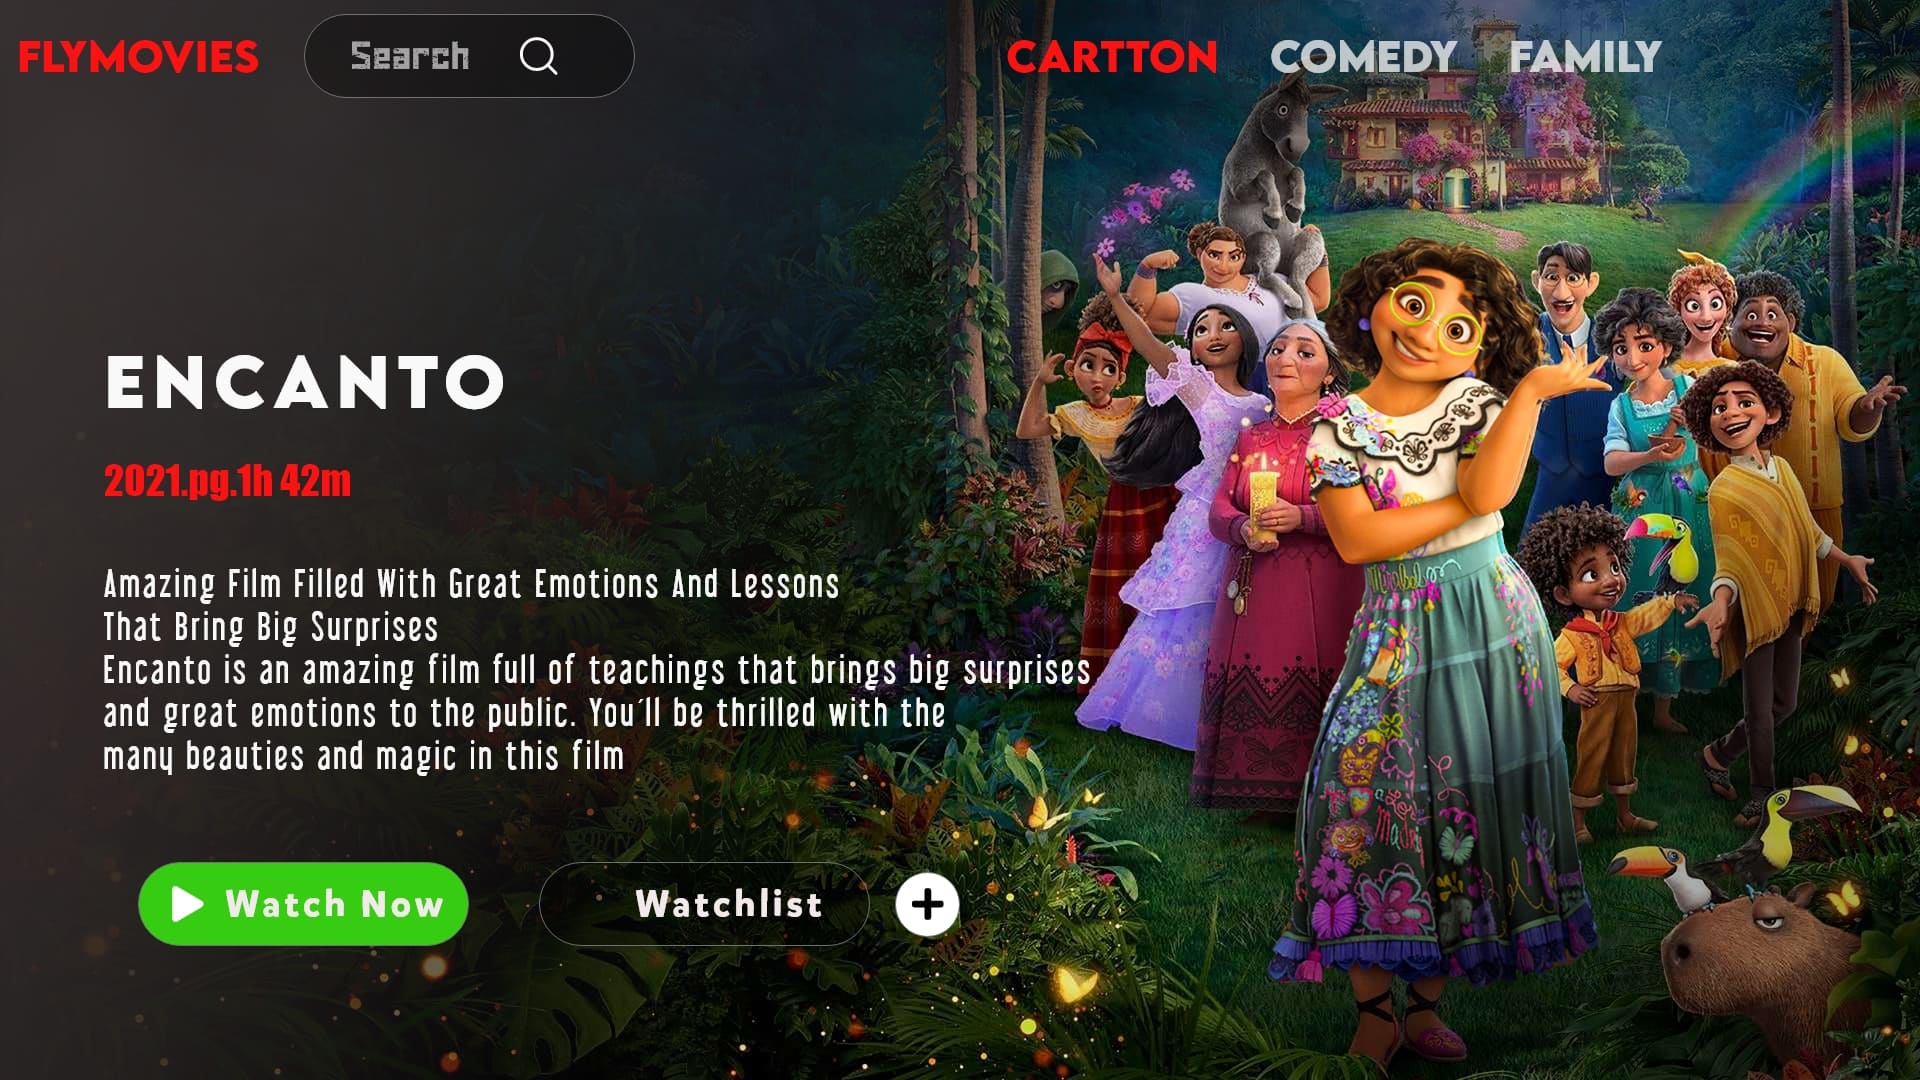Focus the Search text field
This screenshot has height=1080, width=1920.
(469, 56)
